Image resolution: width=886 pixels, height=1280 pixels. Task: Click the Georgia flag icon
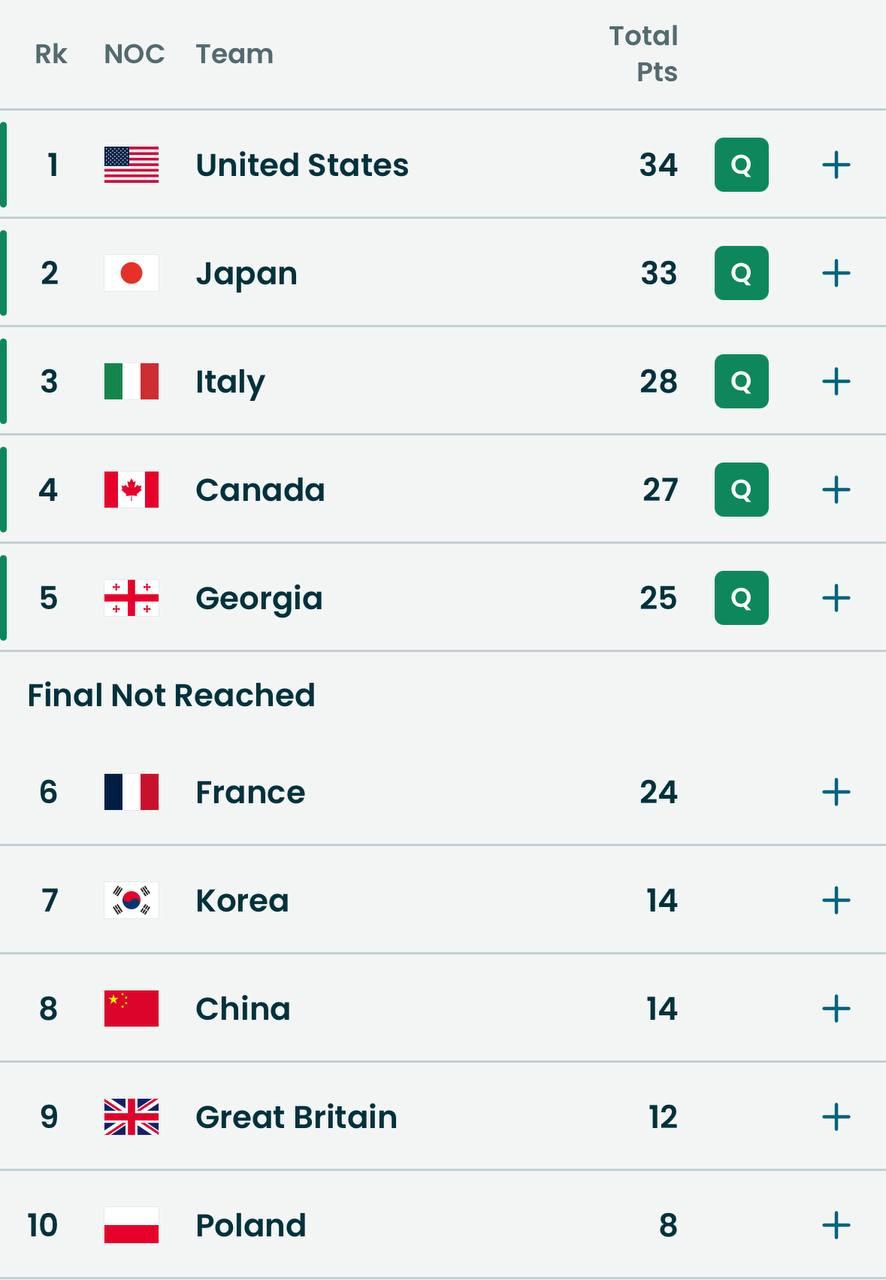point(131,598)
